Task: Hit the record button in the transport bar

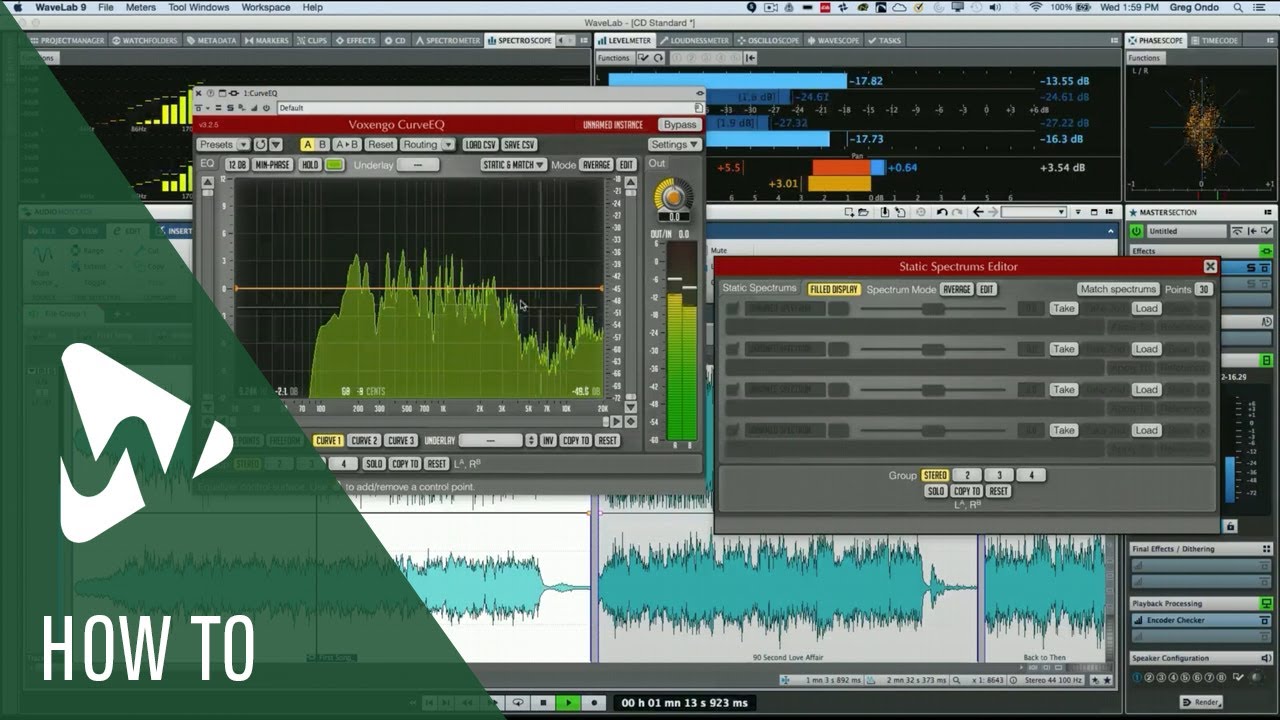Action: tap(594, 703)
